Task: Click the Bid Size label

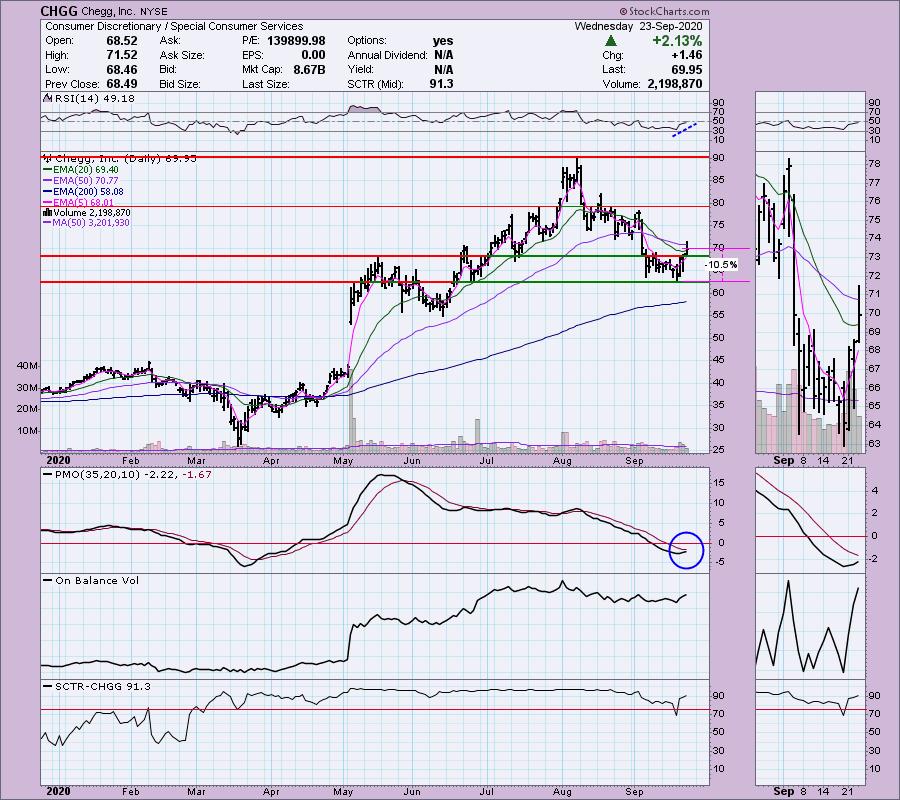Action: click(x=180, y=84)
